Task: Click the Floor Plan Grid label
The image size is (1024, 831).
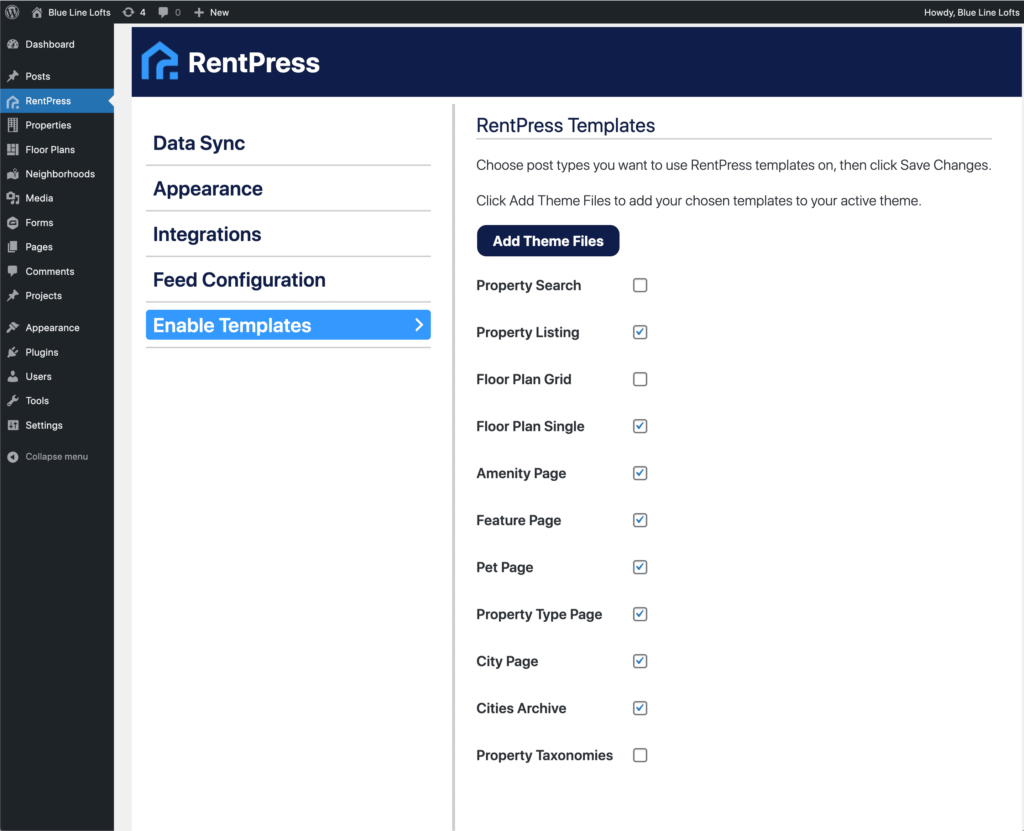Action: 524,380
